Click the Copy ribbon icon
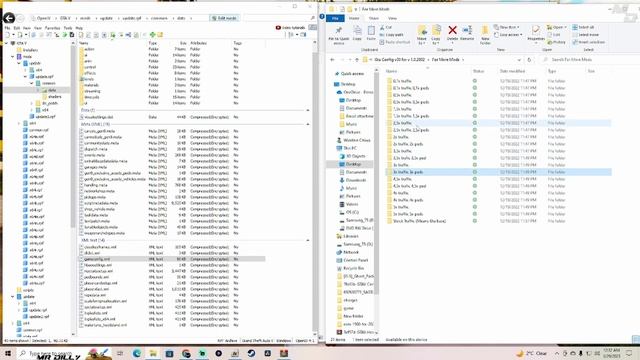Viewport: 640px width, 360px height. (x=357, y=33)
